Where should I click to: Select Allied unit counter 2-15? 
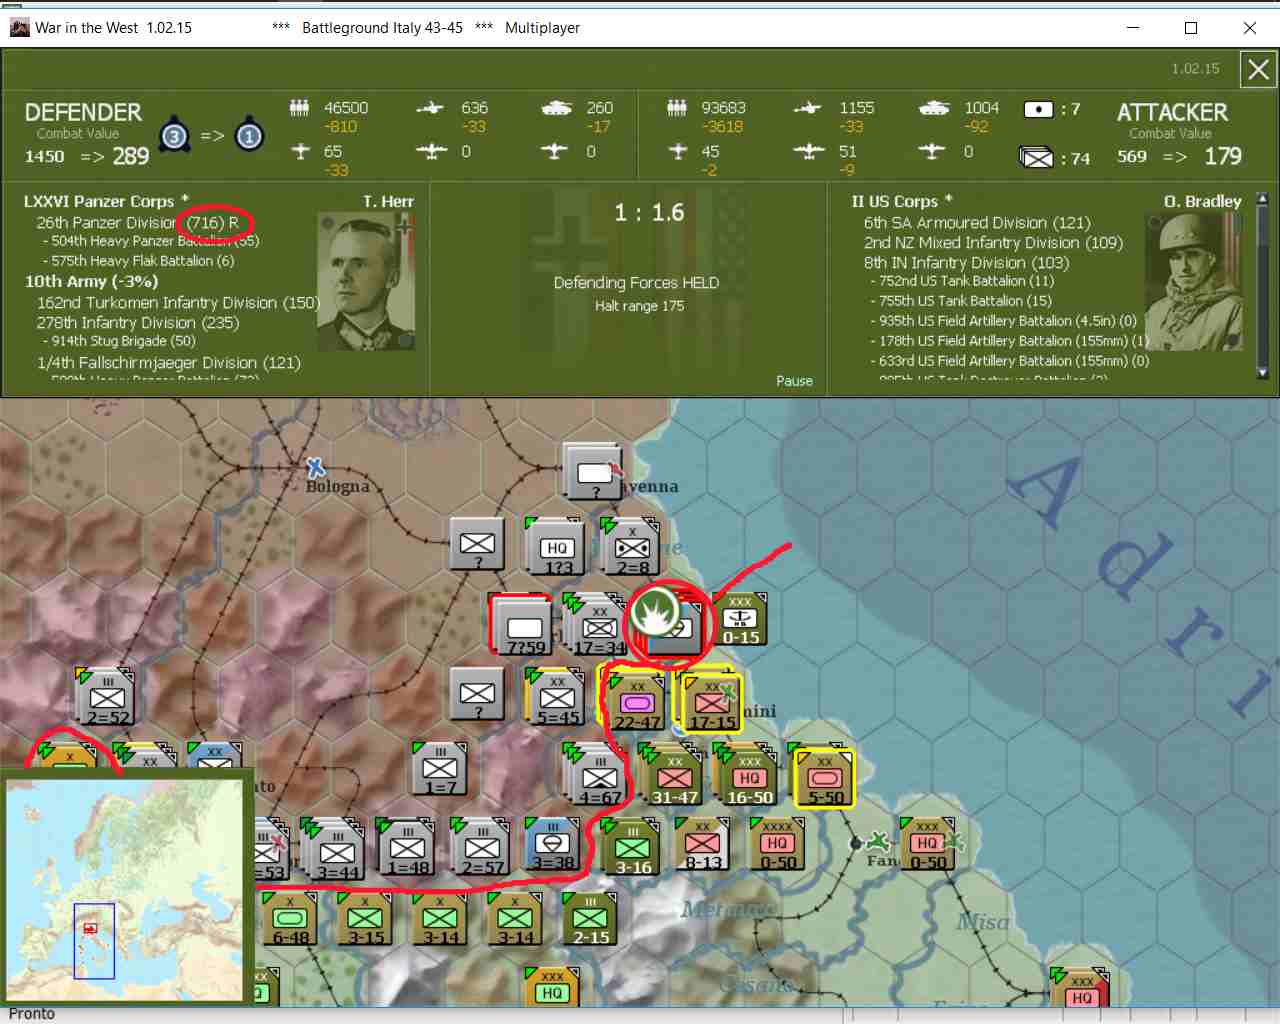590,919
